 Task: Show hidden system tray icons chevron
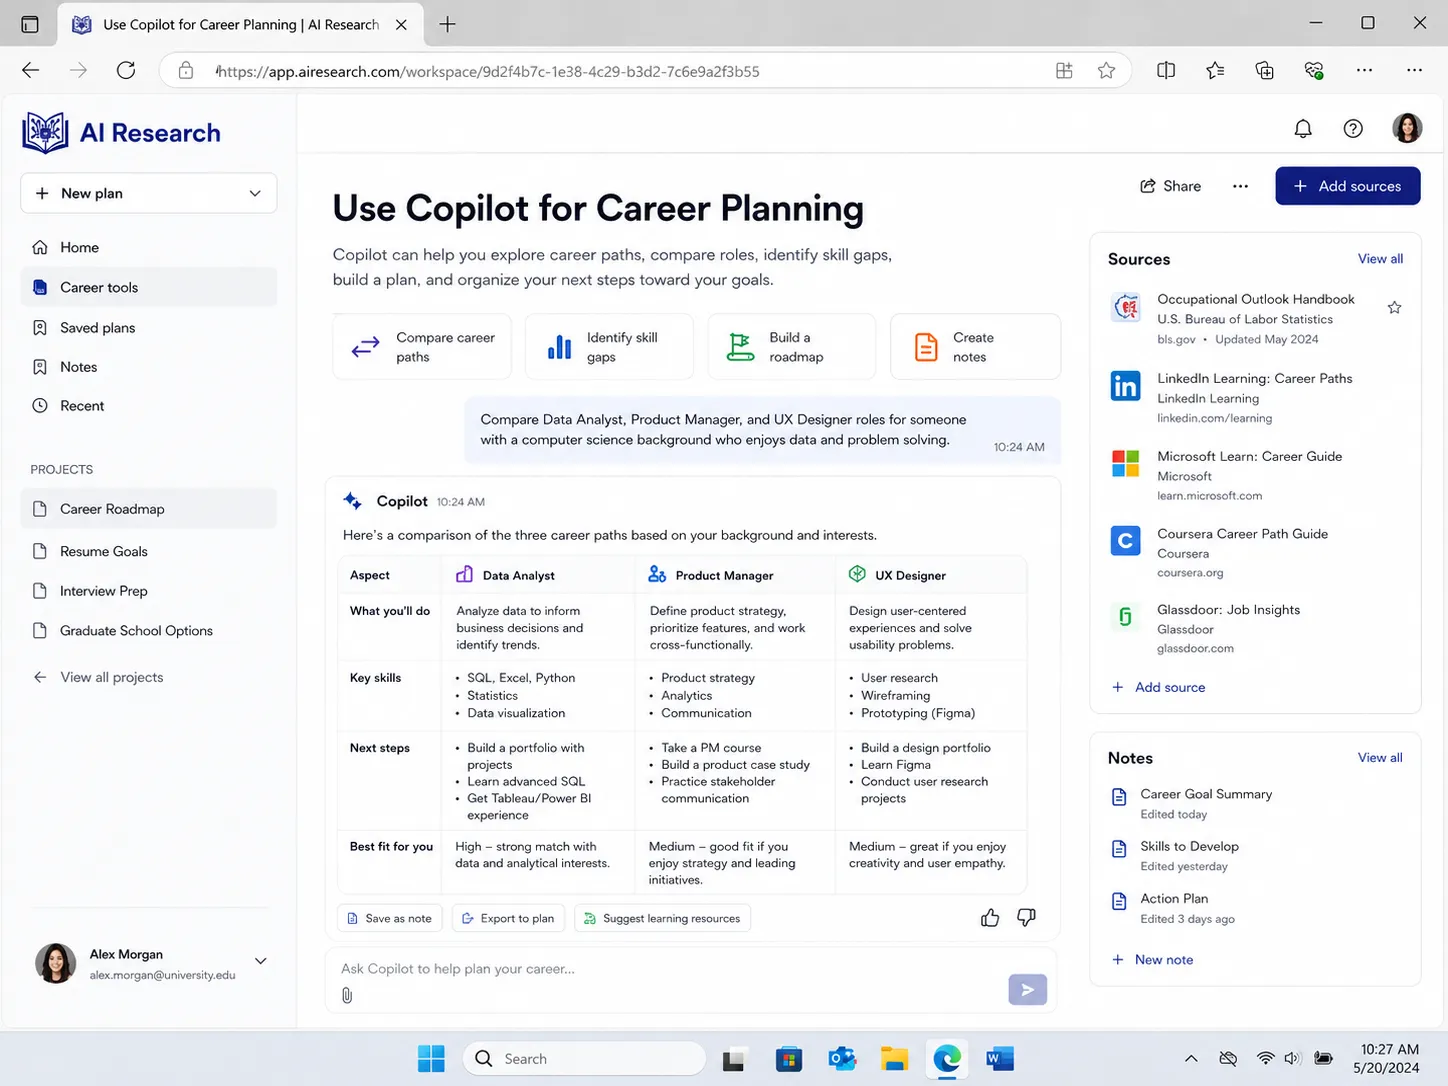coord(1191,1058)
